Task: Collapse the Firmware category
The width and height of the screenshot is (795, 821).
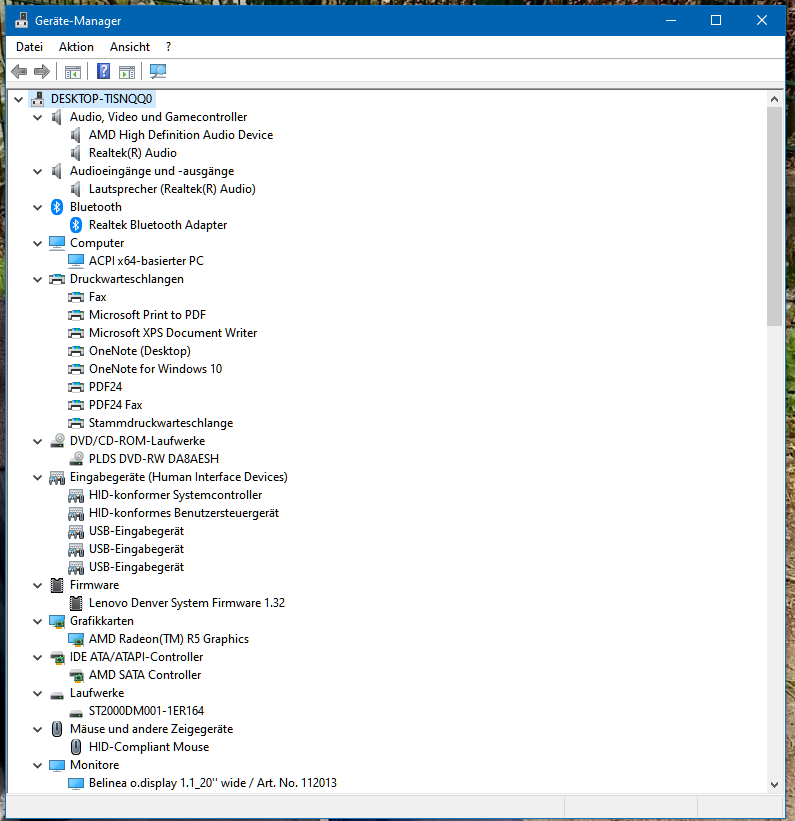Action: (38, 585)
